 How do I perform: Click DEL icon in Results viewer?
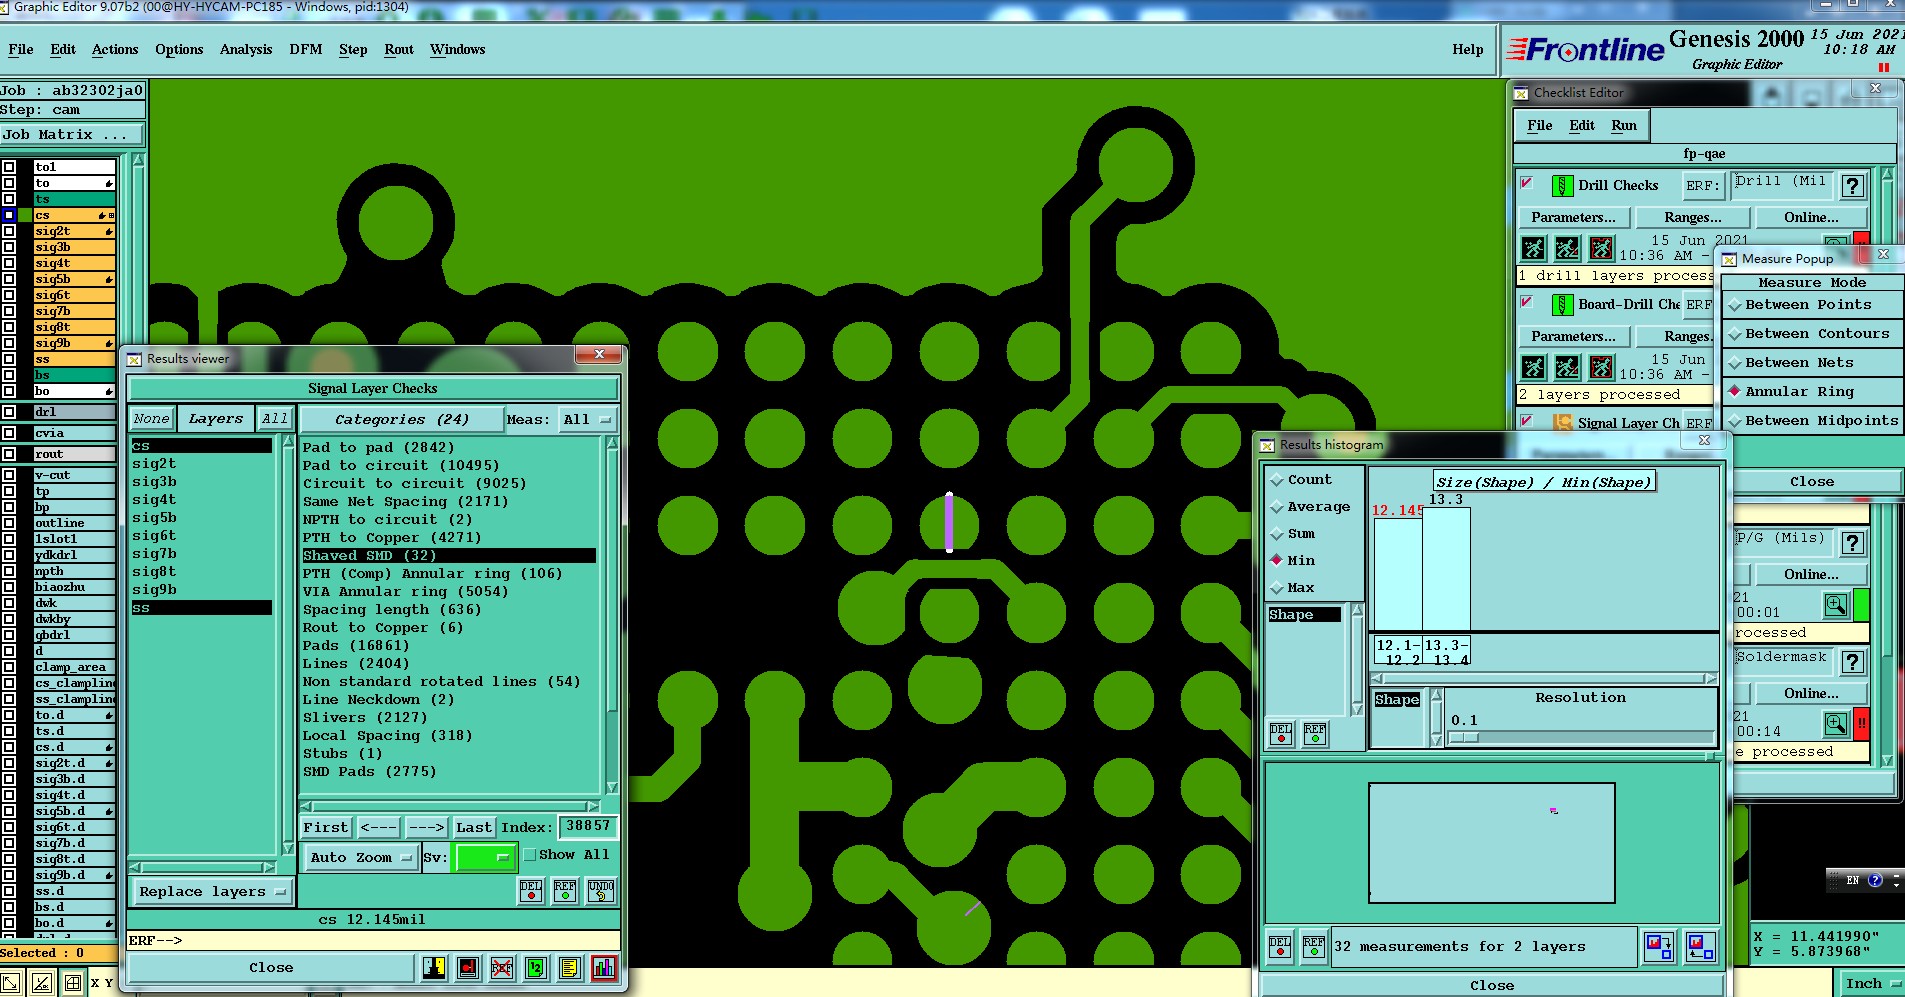pyautogui.click(x=531, y=890)
